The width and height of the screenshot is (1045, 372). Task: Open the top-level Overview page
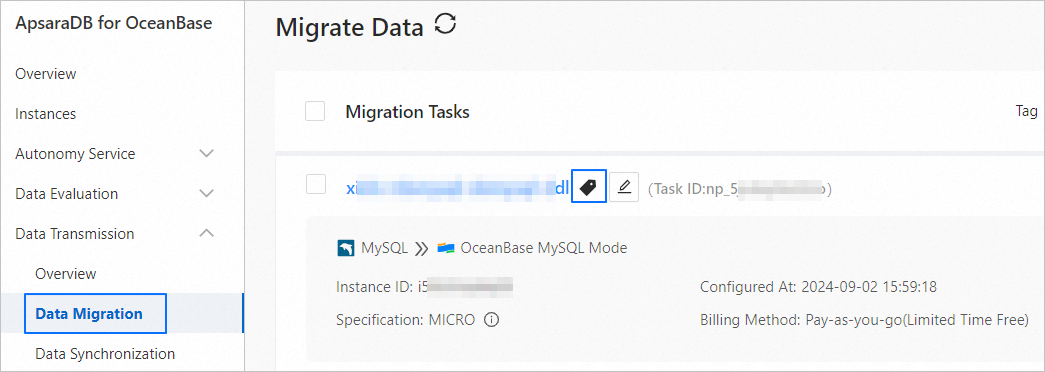point(46,74)
